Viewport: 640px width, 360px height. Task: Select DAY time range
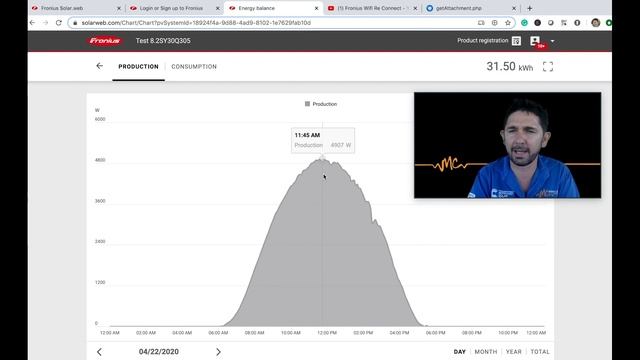click(x=460, y=351)
